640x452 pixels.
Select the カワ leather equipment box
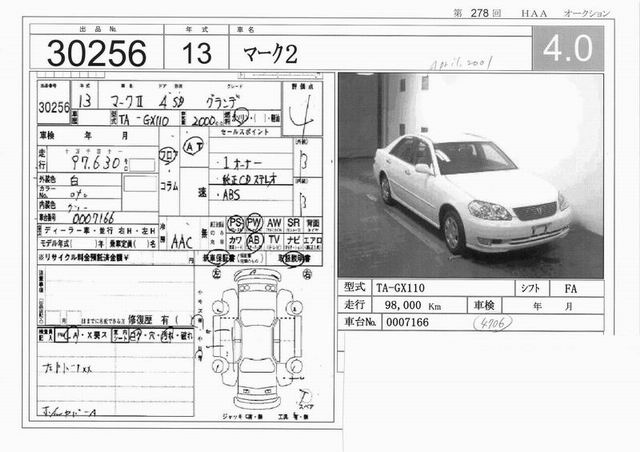click(235, 241)
